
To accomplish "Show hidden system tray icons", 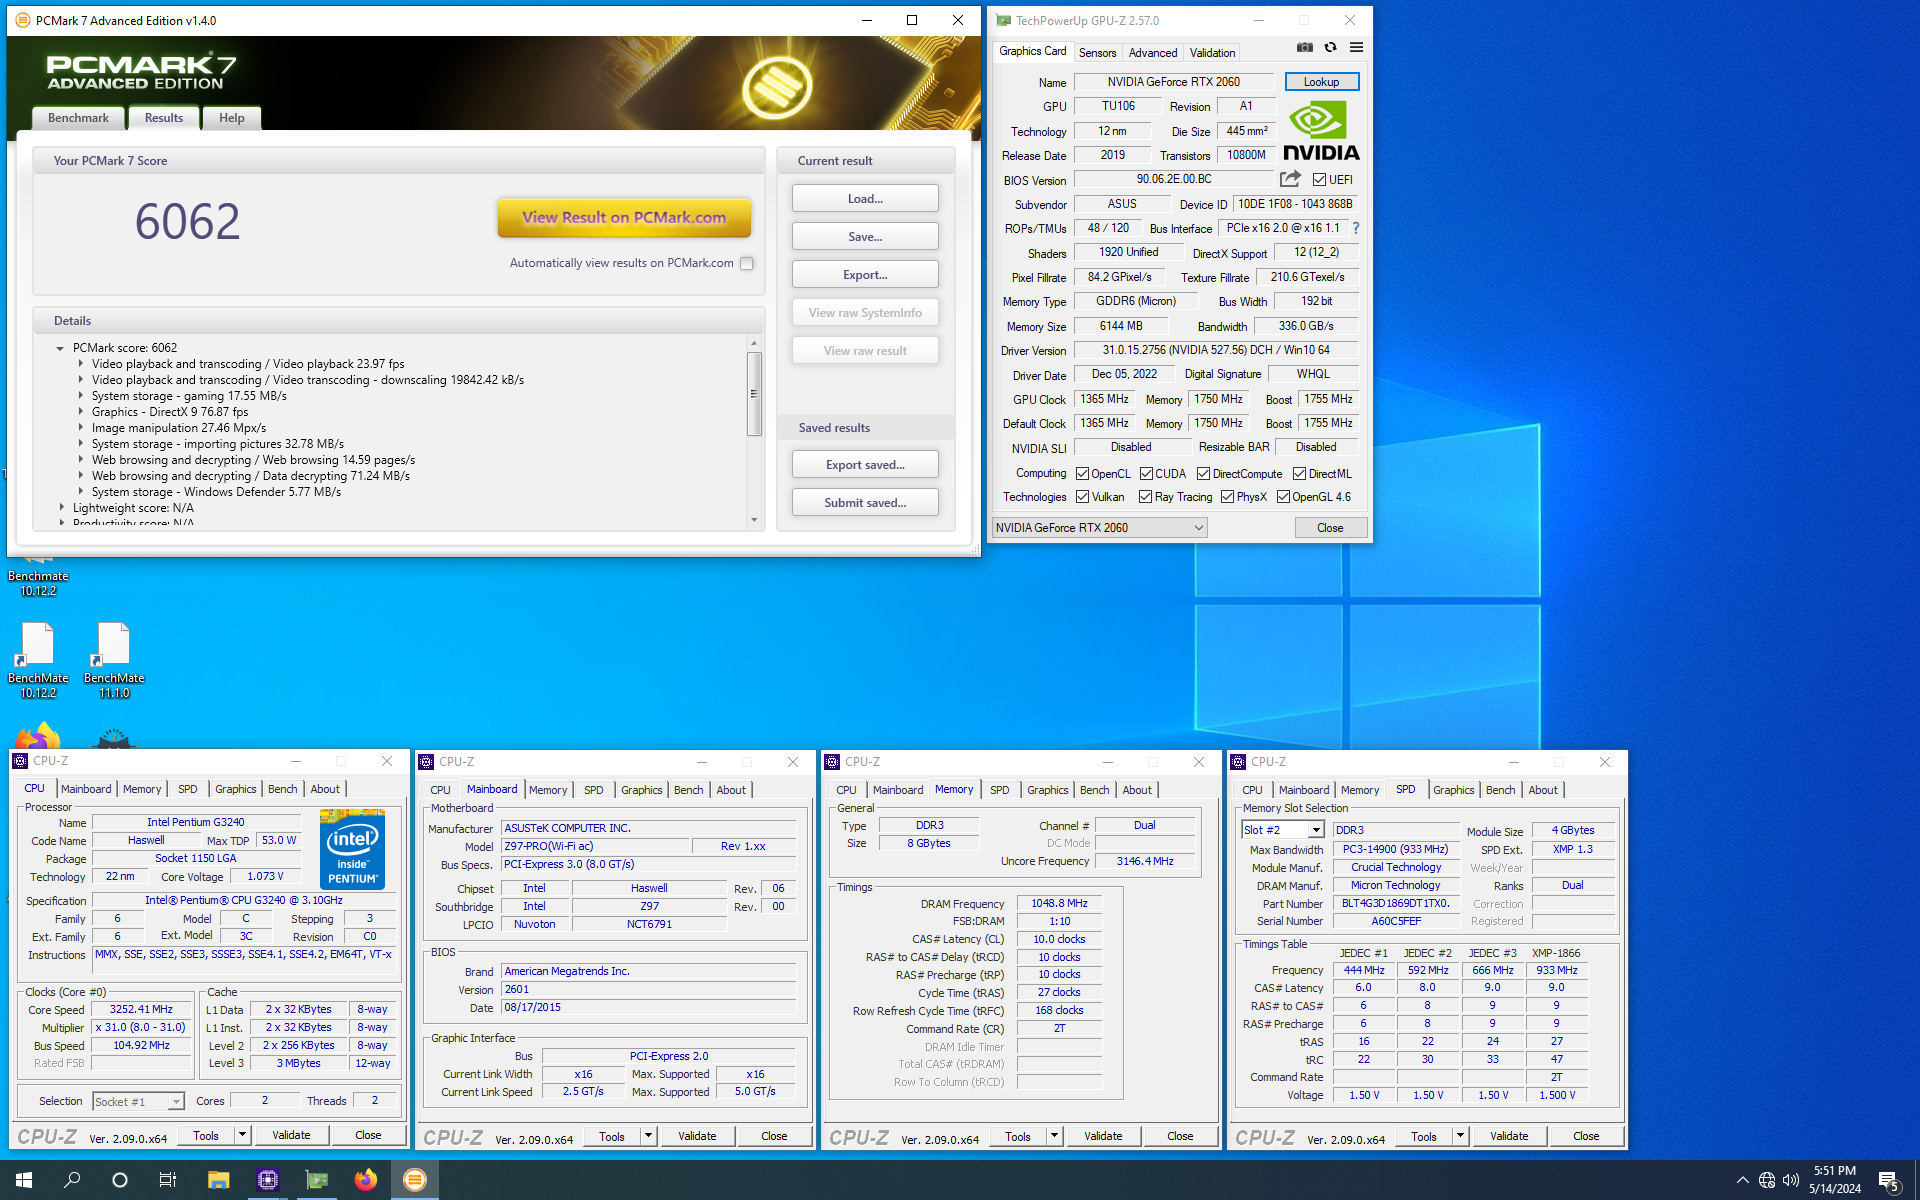I will (x=1742, y=1180).
